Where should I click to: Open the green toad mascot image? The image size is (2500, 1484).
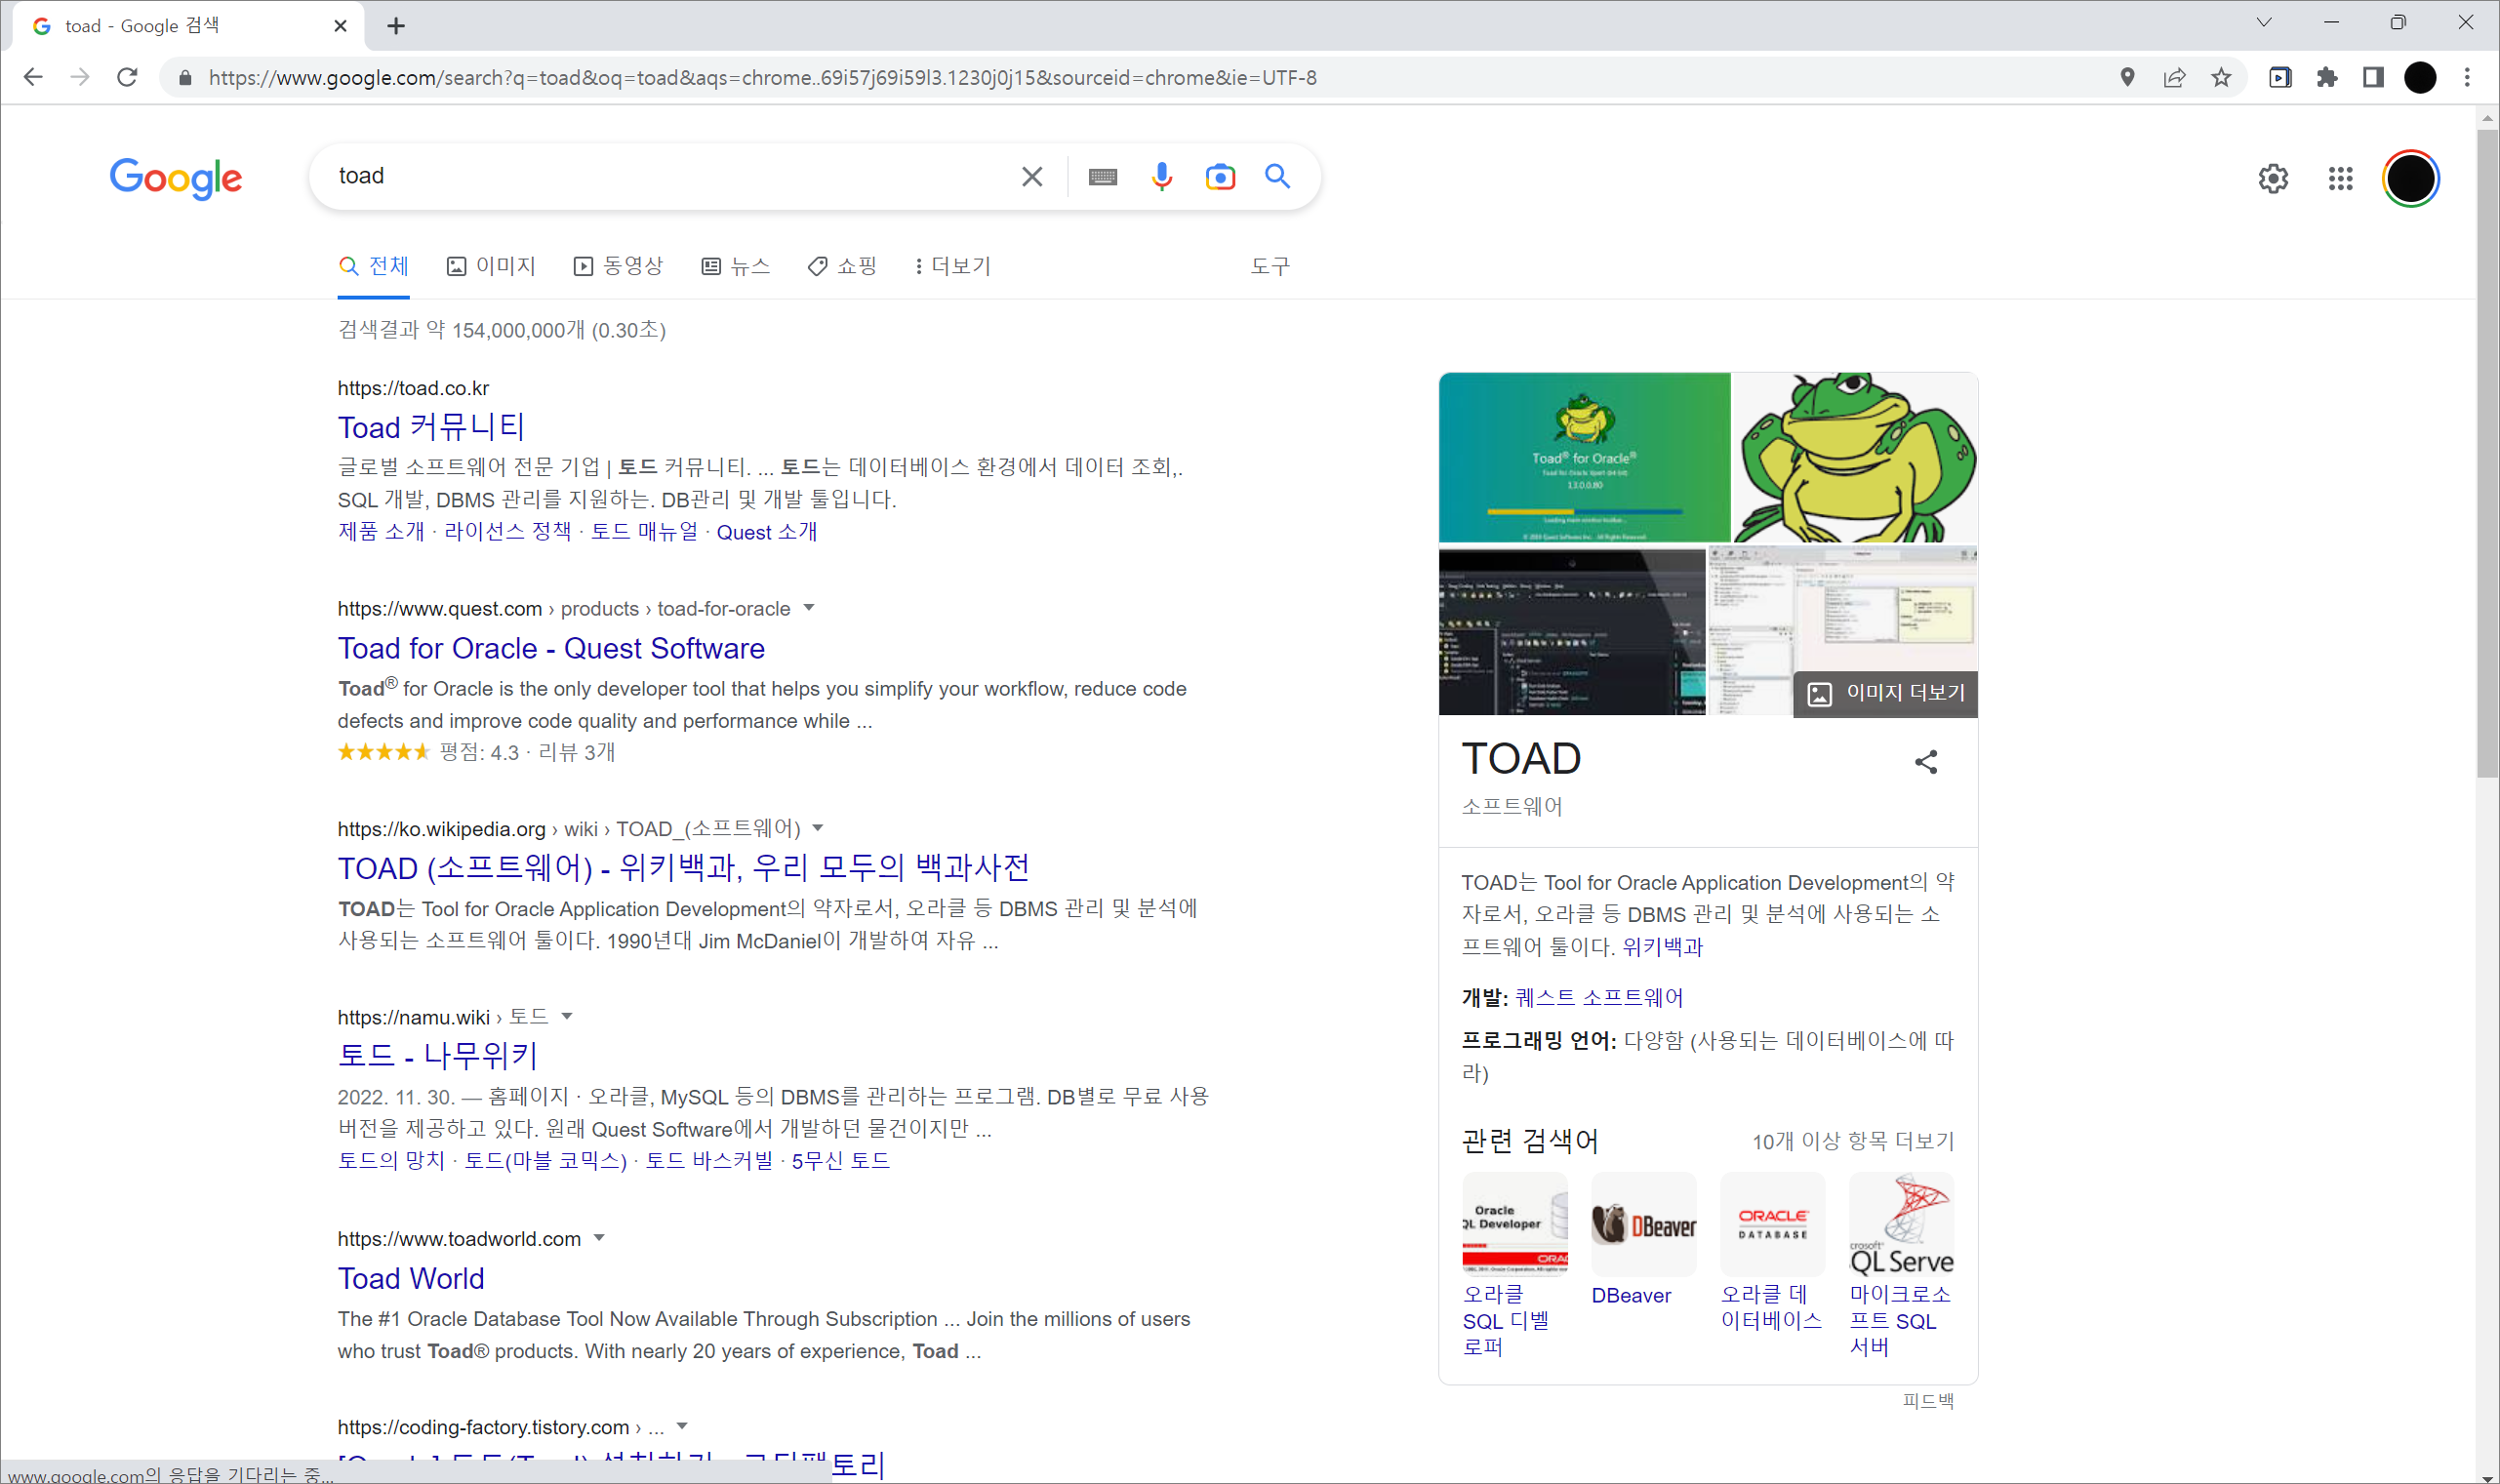click(1855, 457)
